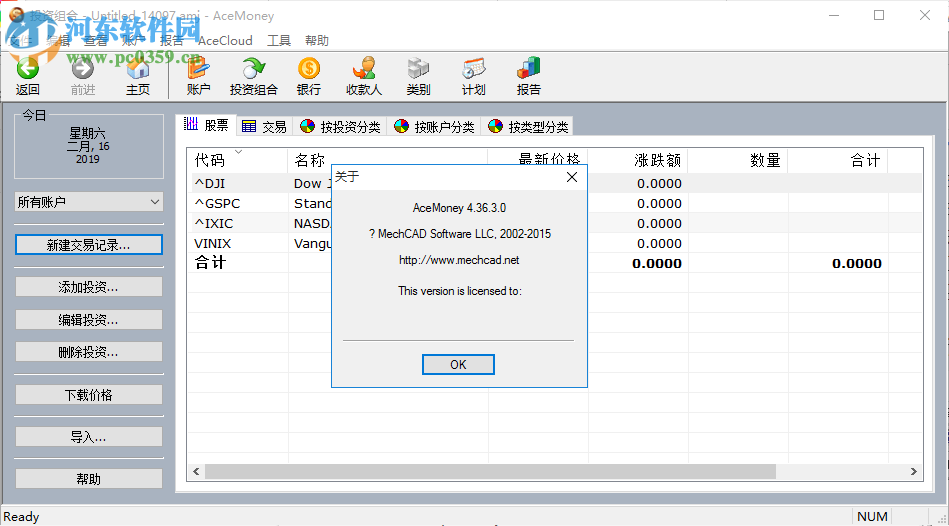The width and height of the screenshot is (949, 526).
Task: Click the scrollbar right arrow
Action: point(914,471)
